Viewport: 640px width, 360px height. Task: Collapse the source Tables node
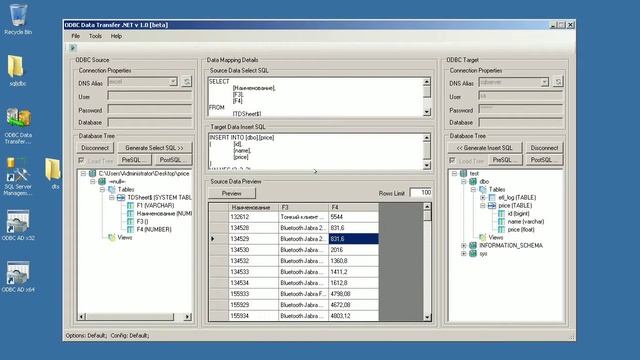[102, 190]
